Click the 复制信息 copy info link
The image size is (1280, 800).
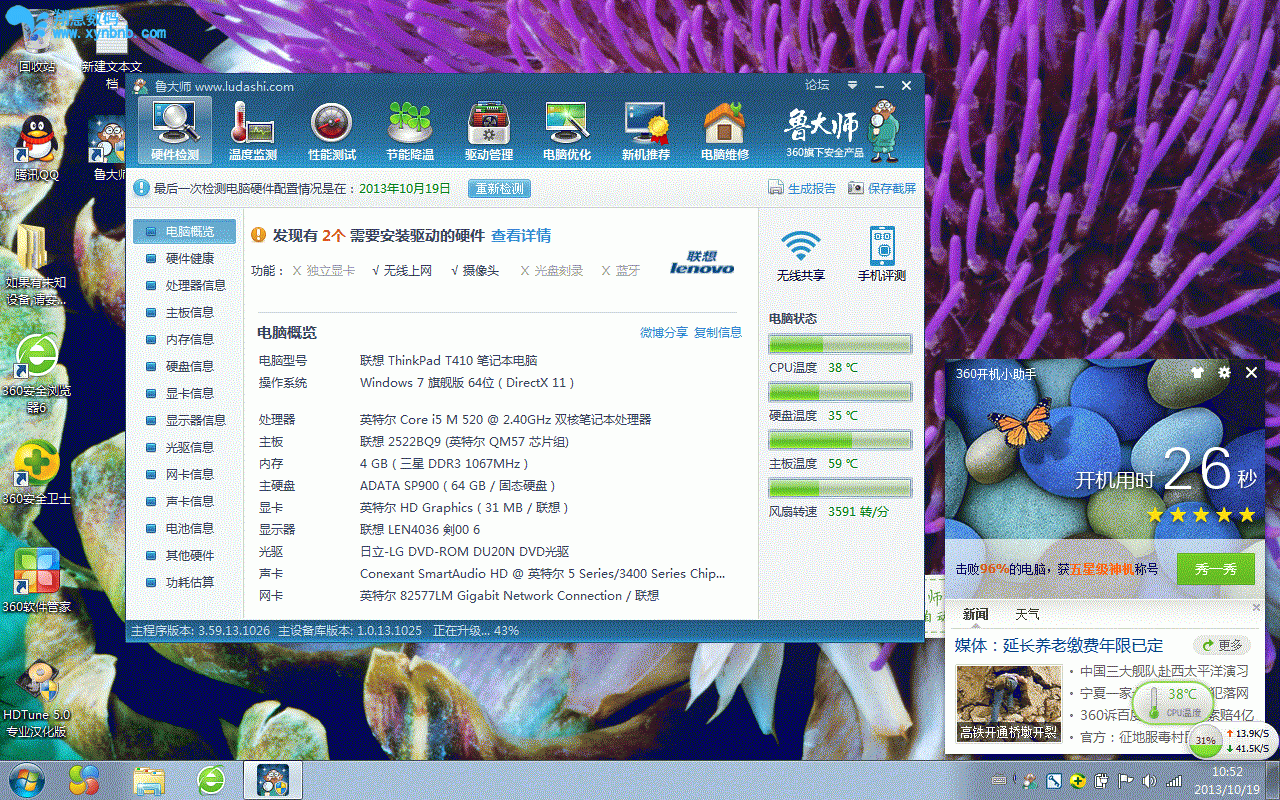point(718,332)
